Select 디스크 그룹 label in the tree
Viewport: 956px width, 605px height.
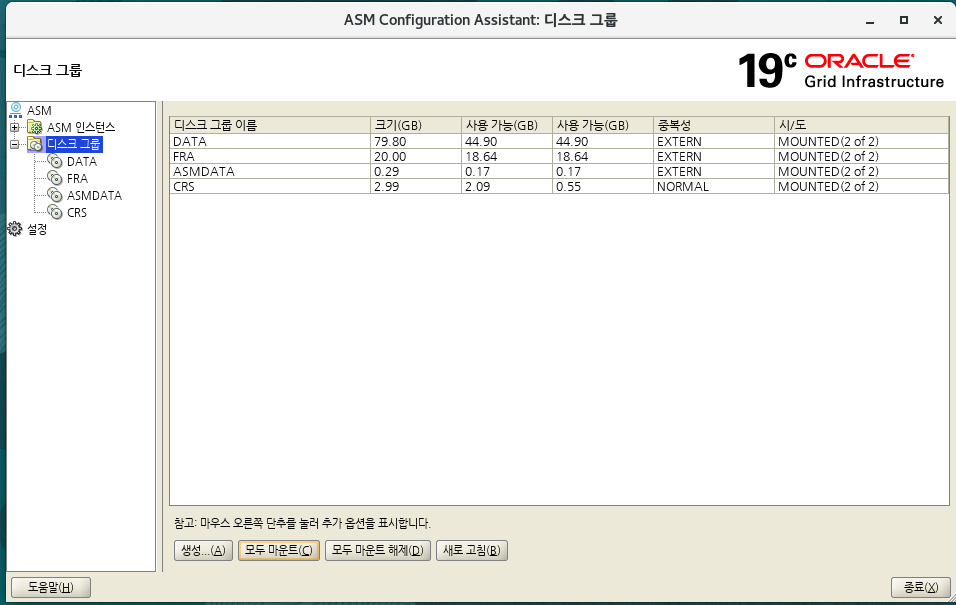coord(74,145)
